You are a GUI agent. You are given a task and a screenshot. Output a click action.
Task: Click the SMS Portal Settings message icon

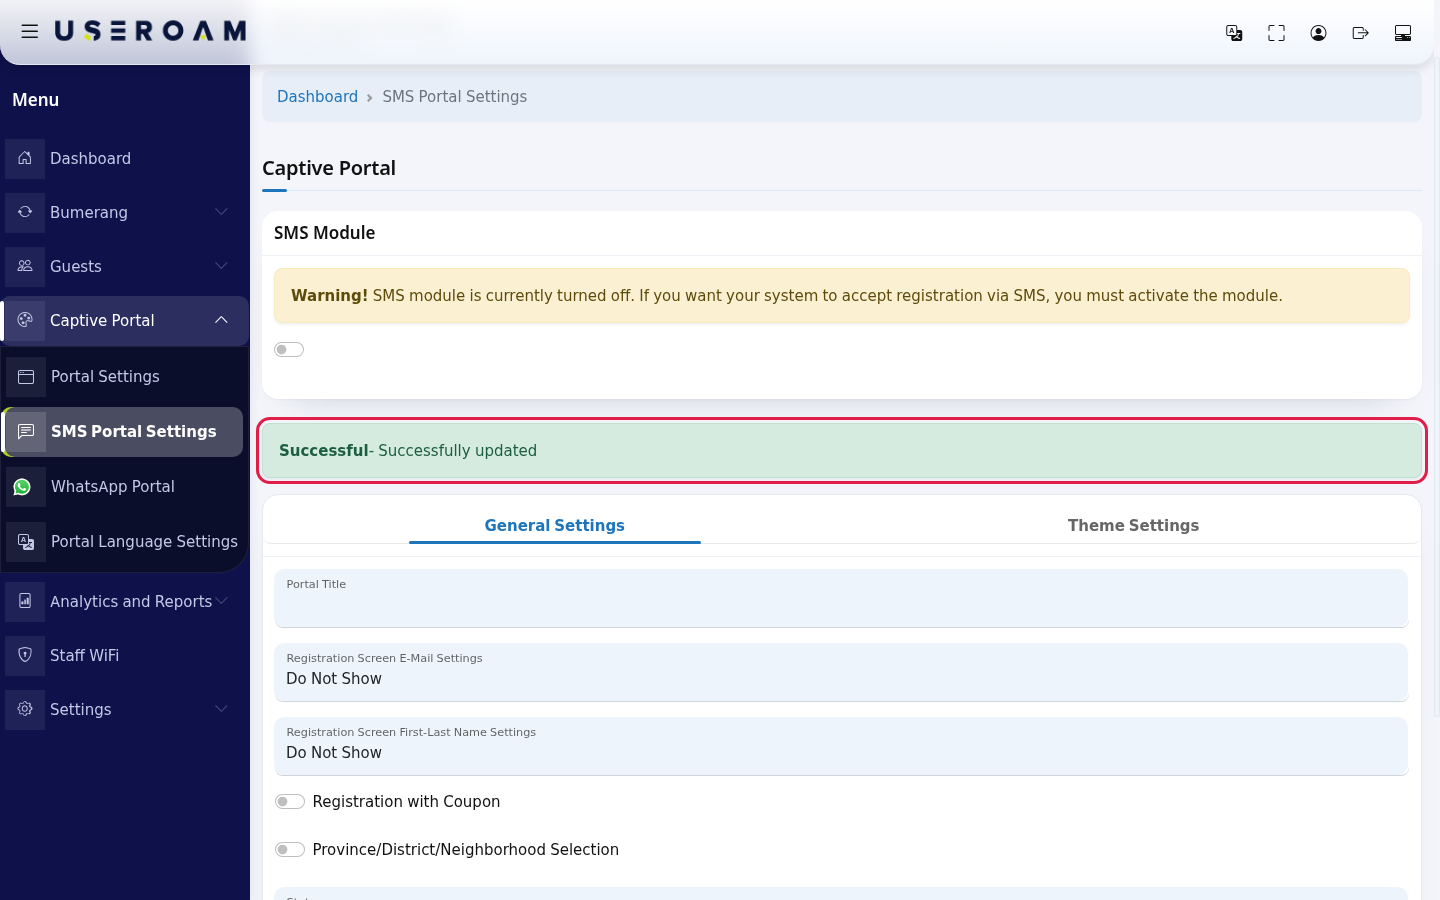(26, 431)
